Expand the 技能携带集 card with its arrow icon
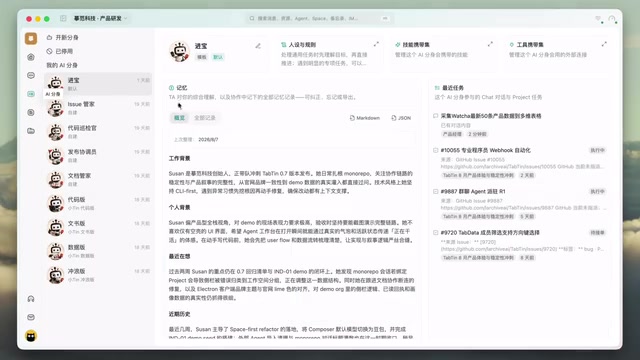Viewport: 640px width, 360px height. (x=490, y=44)
